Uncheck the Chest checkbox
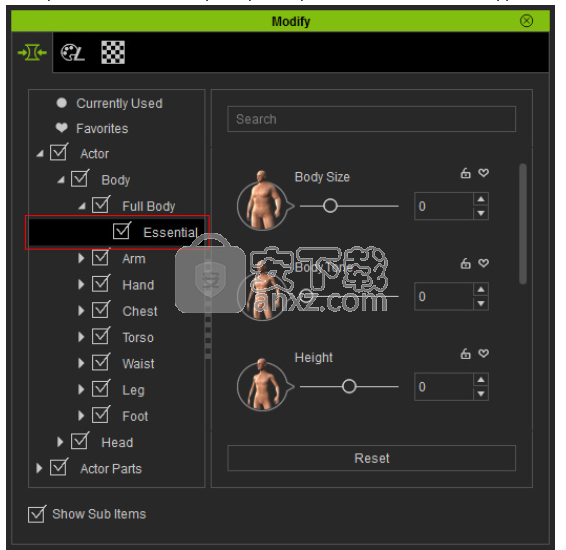The image size is (566, 550). pyautogui.click(x=101, y=309)
